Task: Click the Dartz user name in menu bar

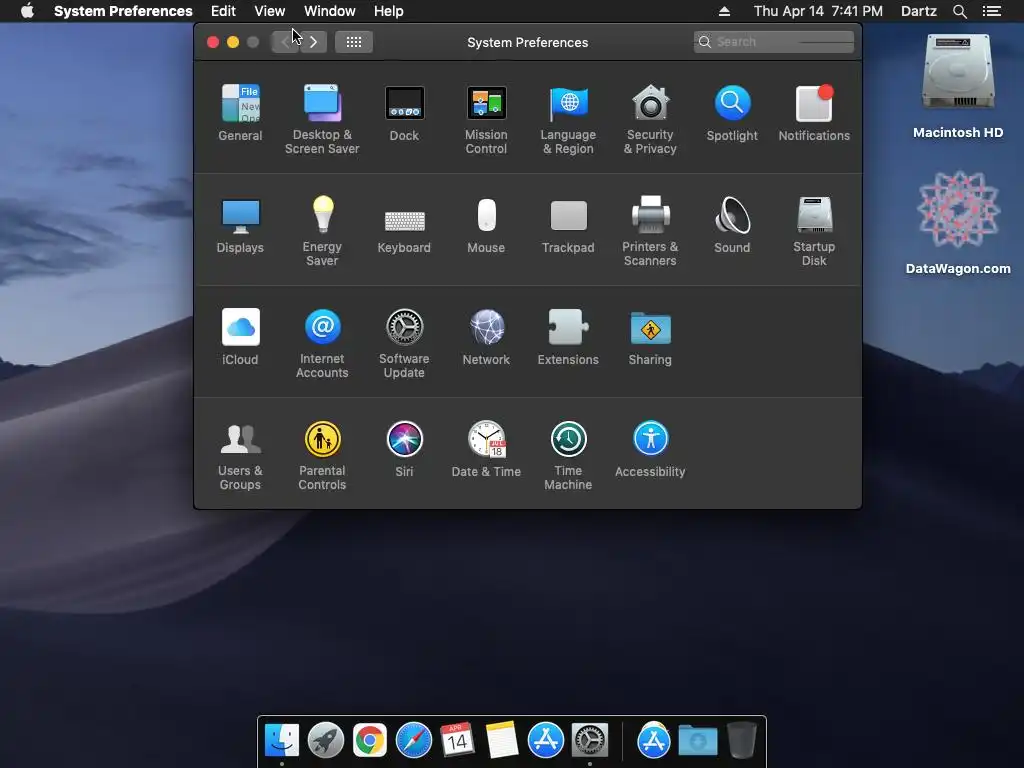Action: tap(919, 11)
